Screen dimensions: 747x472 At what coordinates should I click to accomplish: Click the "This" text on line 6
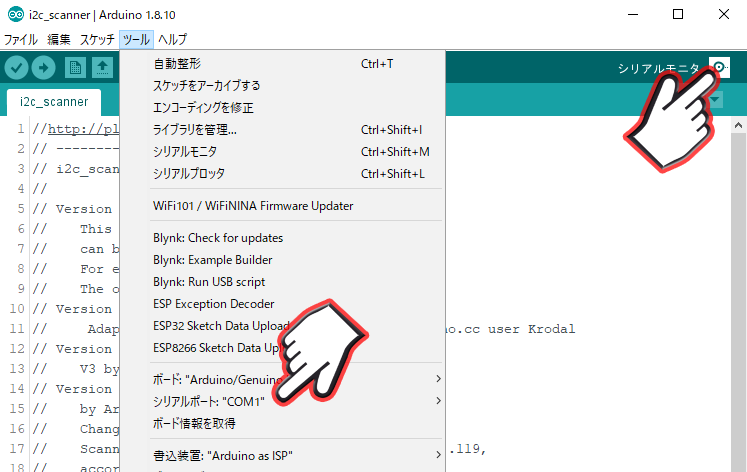(96, 229)
